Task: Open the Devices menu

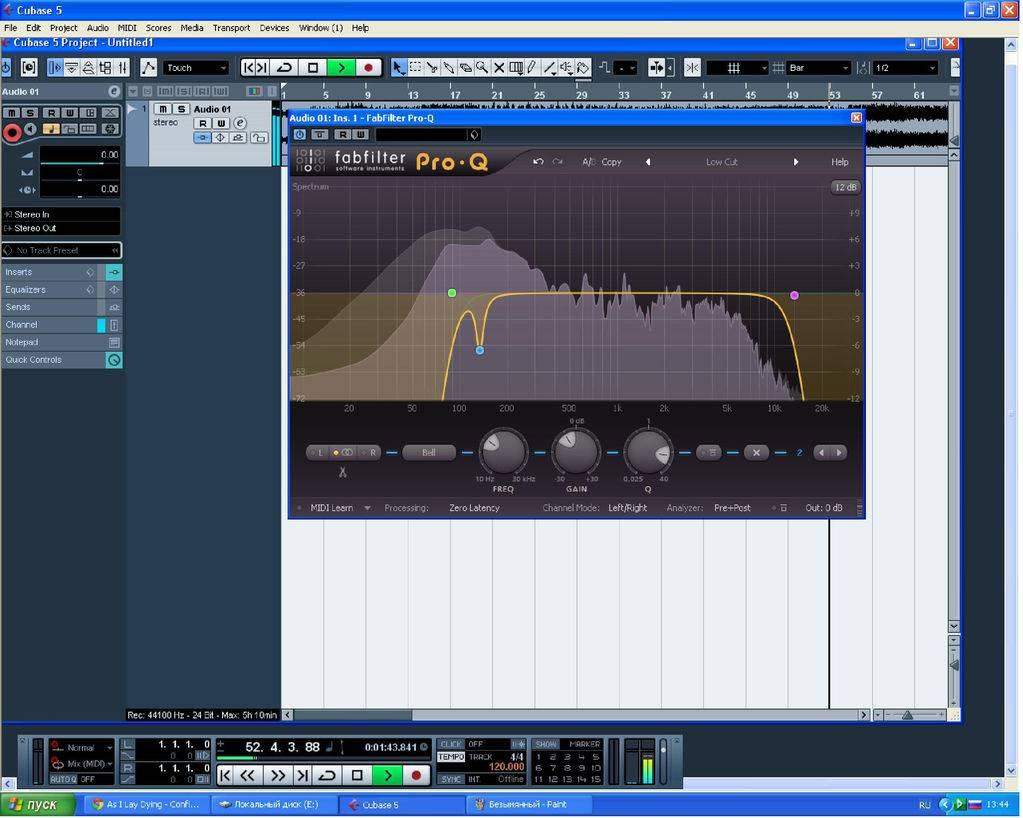Action: click(x=274, y=28)
